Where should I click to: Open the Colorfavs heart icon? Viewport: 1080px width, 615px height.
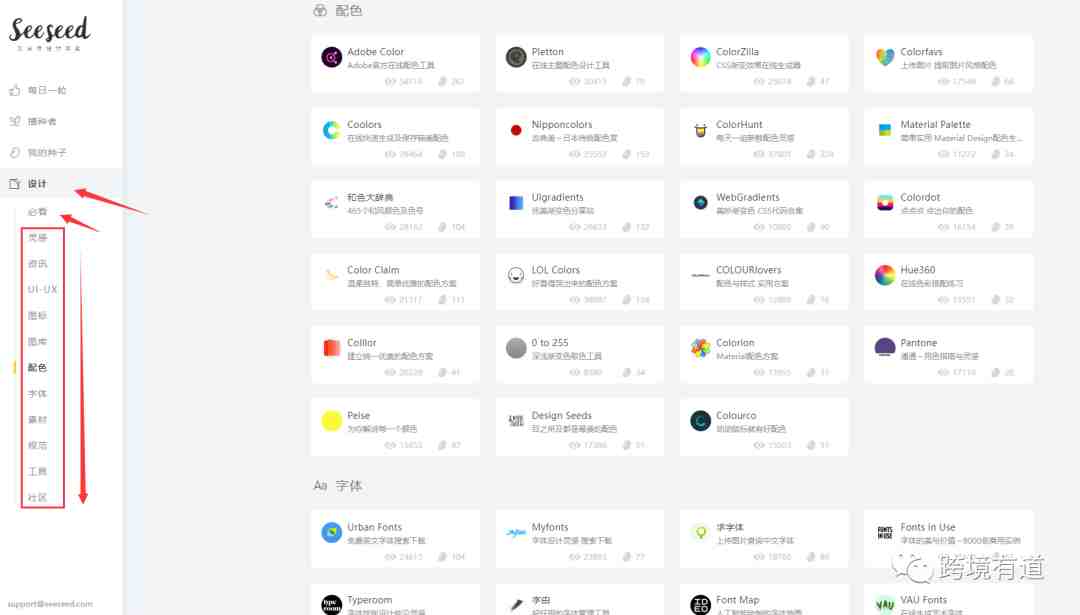pyautogui.click(x=884, y=57)
